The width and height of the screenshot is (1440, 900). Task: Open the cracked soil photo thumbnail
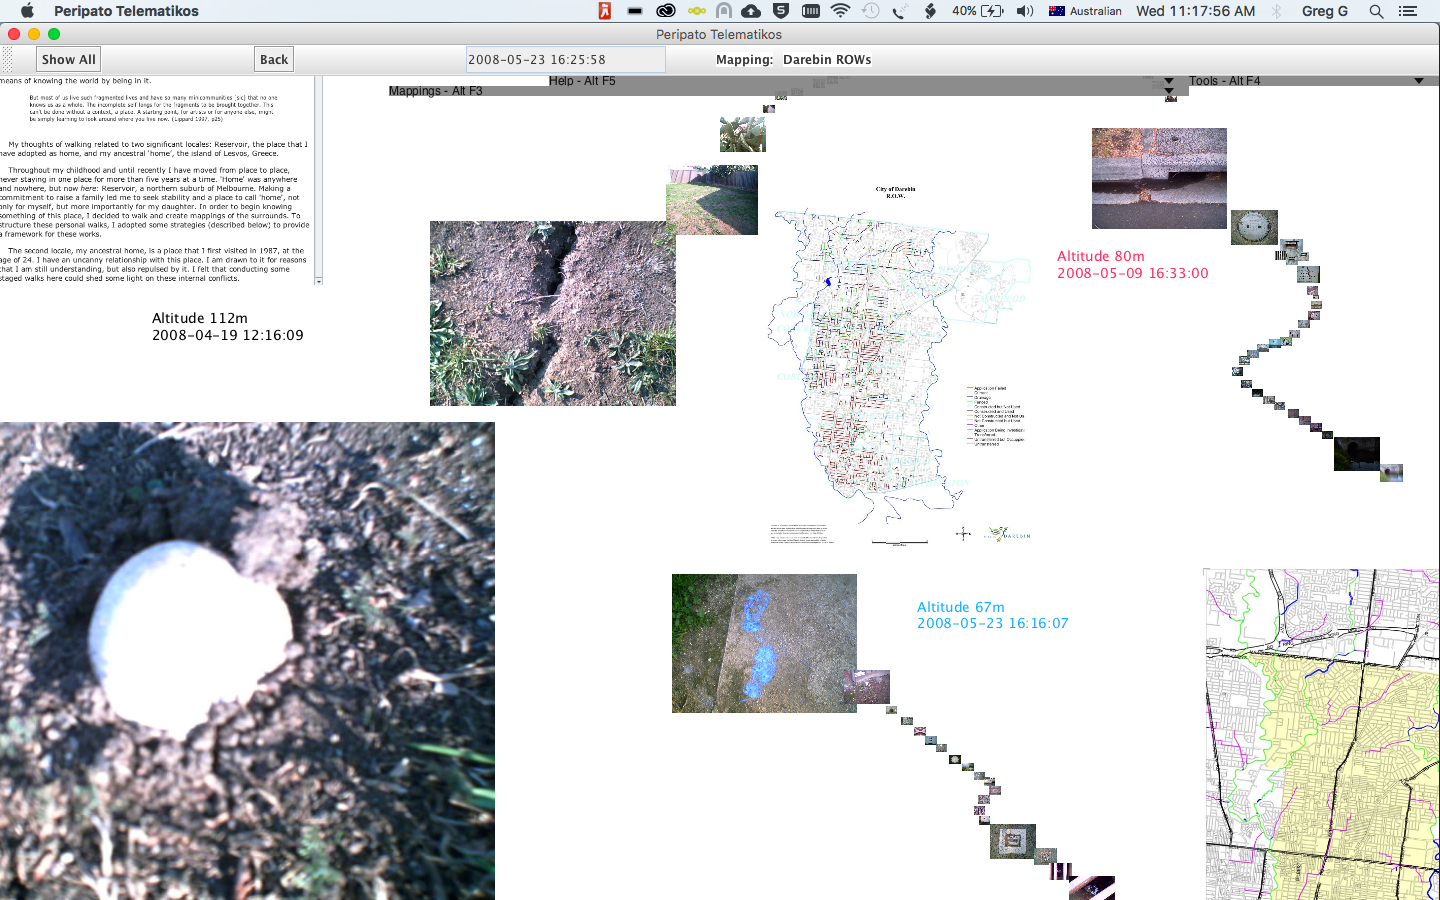point(552,313)
